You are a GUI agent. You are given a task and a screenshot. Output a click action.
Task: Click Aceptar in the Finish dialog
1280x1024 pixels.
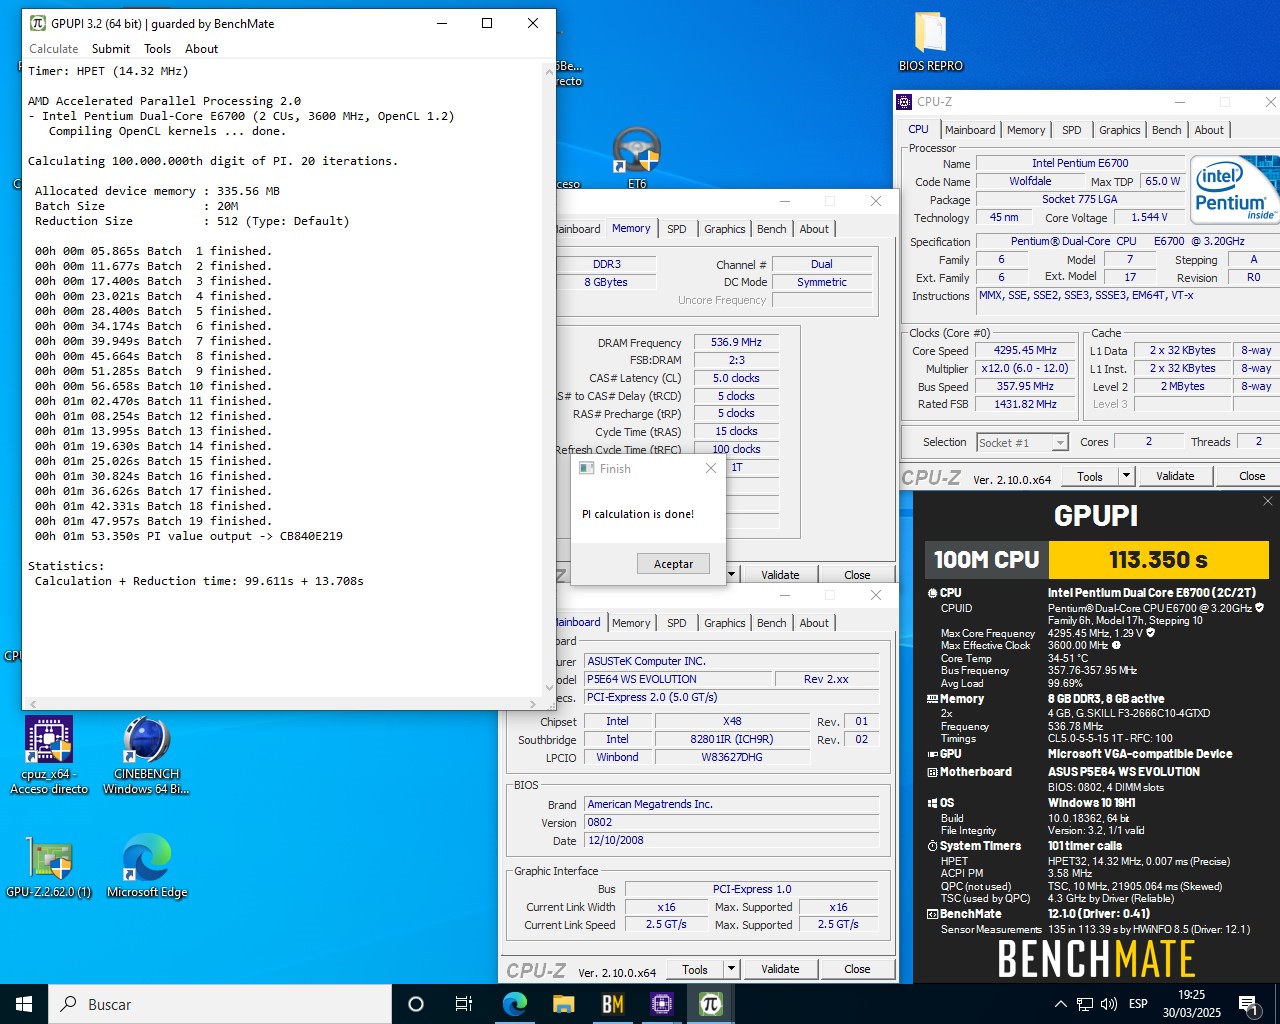tap(673, 564)
